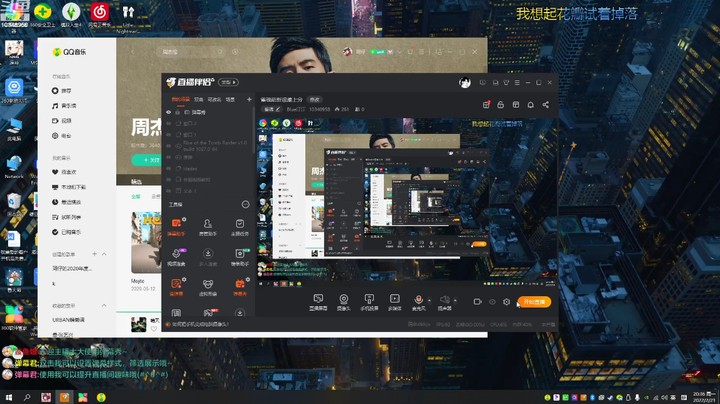Open the Windows Start menu
Screen dimensions: 720x404
point(8,397)
